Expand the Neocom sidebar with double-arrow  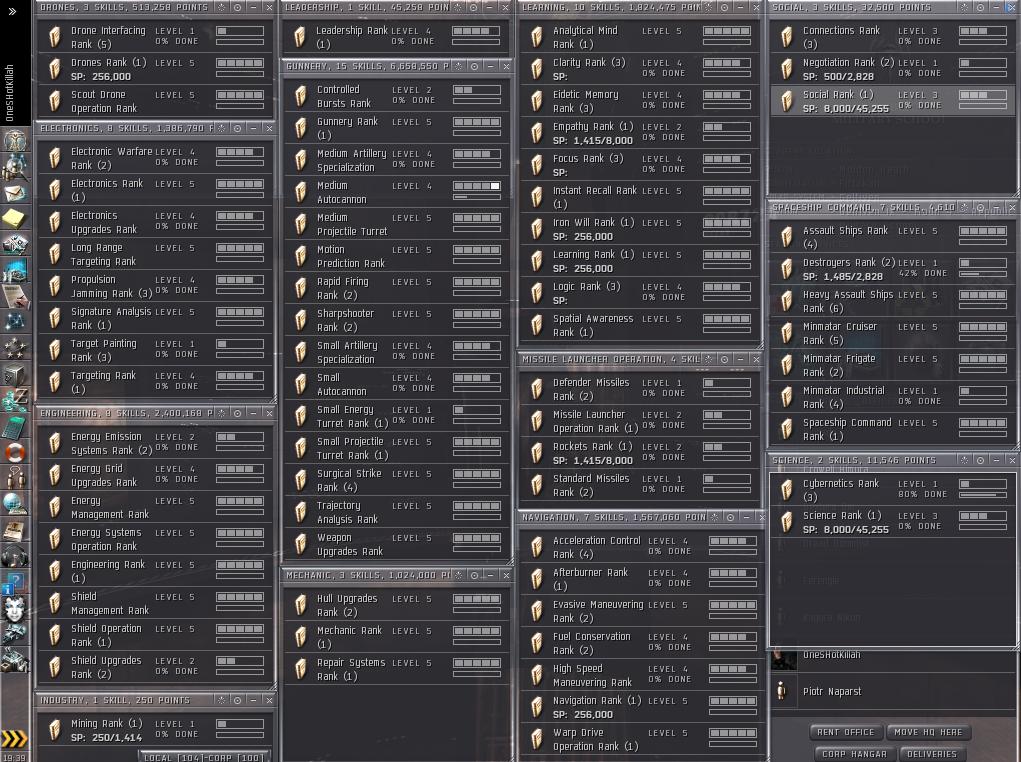coord(12,11)
